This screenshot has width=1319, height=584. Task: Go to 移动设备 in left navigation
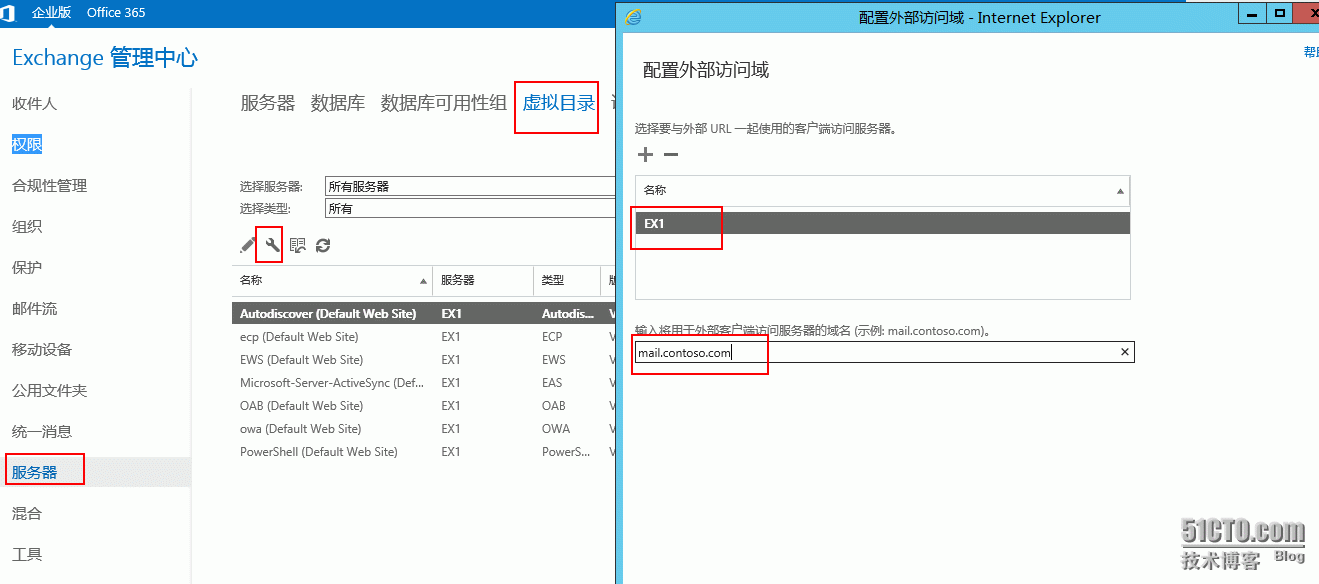42,350
